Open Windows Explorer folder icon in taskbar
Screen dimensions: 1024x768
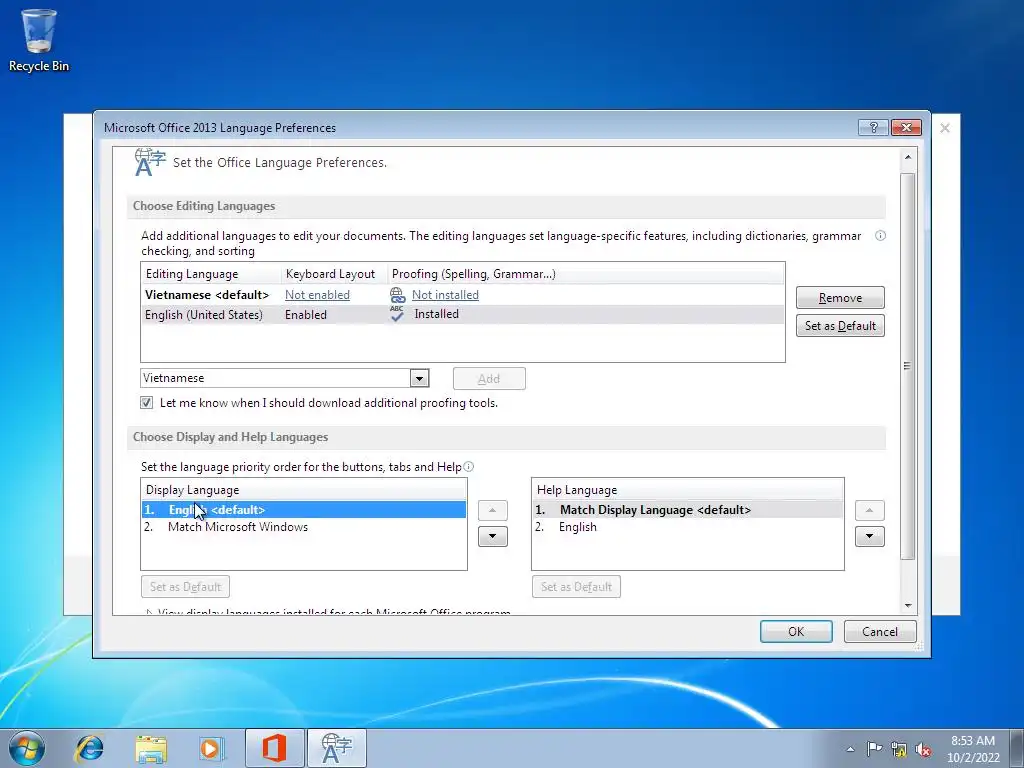[151, 748]
